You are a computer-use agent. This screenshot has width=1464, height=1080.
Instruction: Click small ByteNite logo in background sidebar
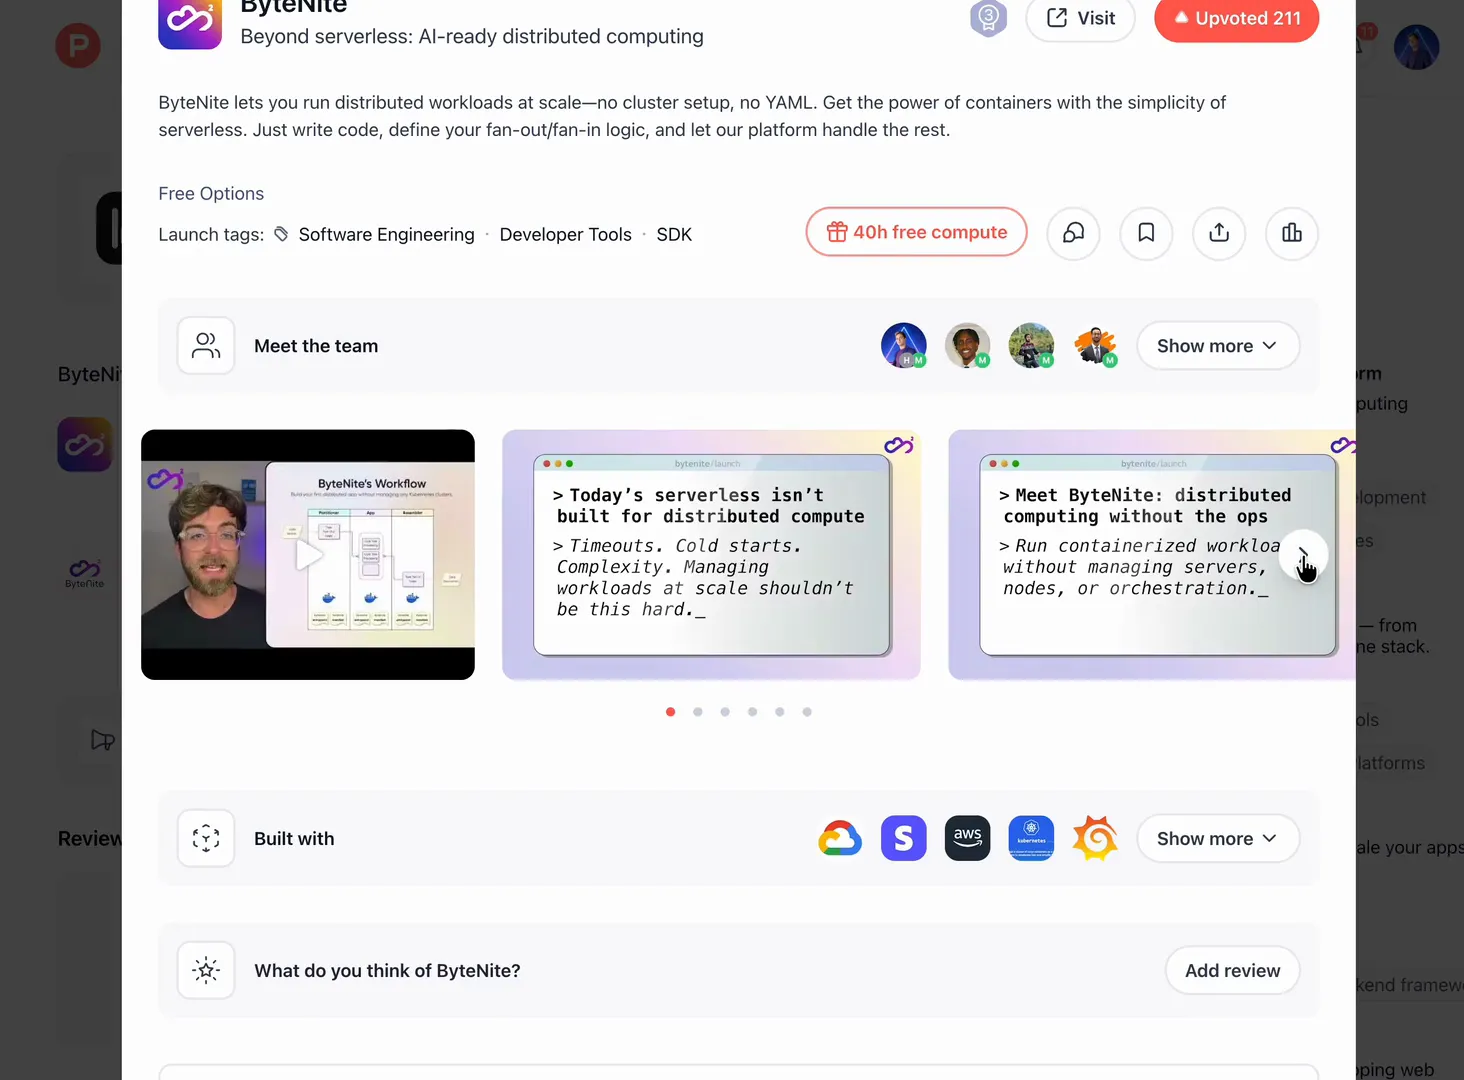[85, 573]
